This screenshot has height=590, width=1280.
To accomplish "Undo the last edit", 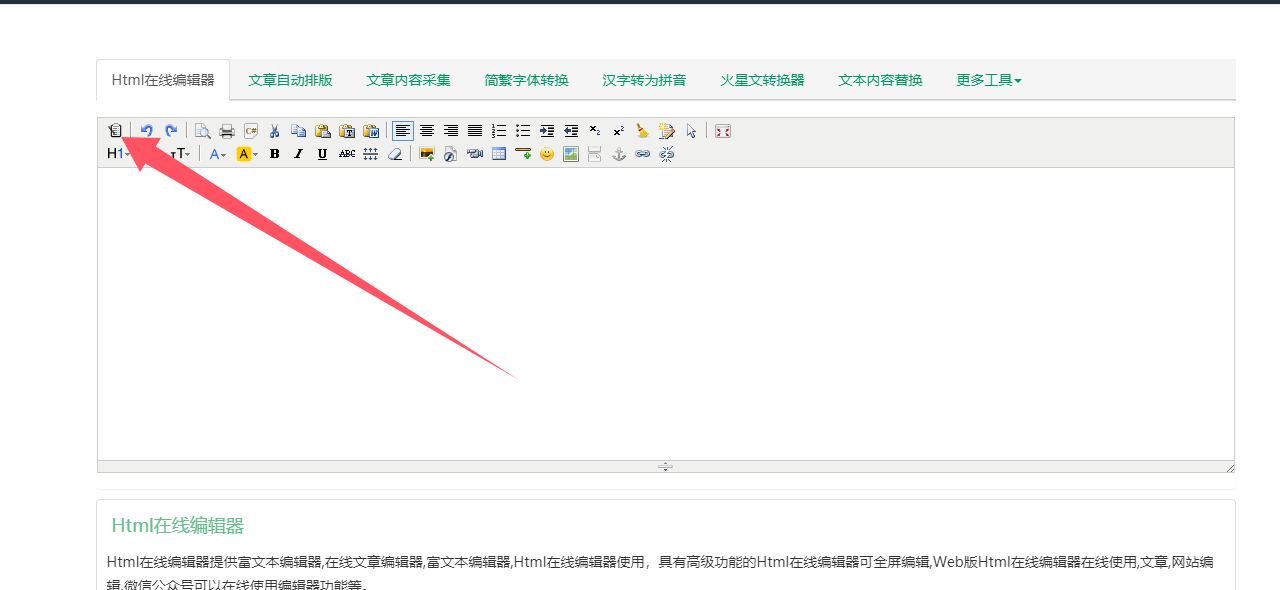I will [x=146, y=130].
